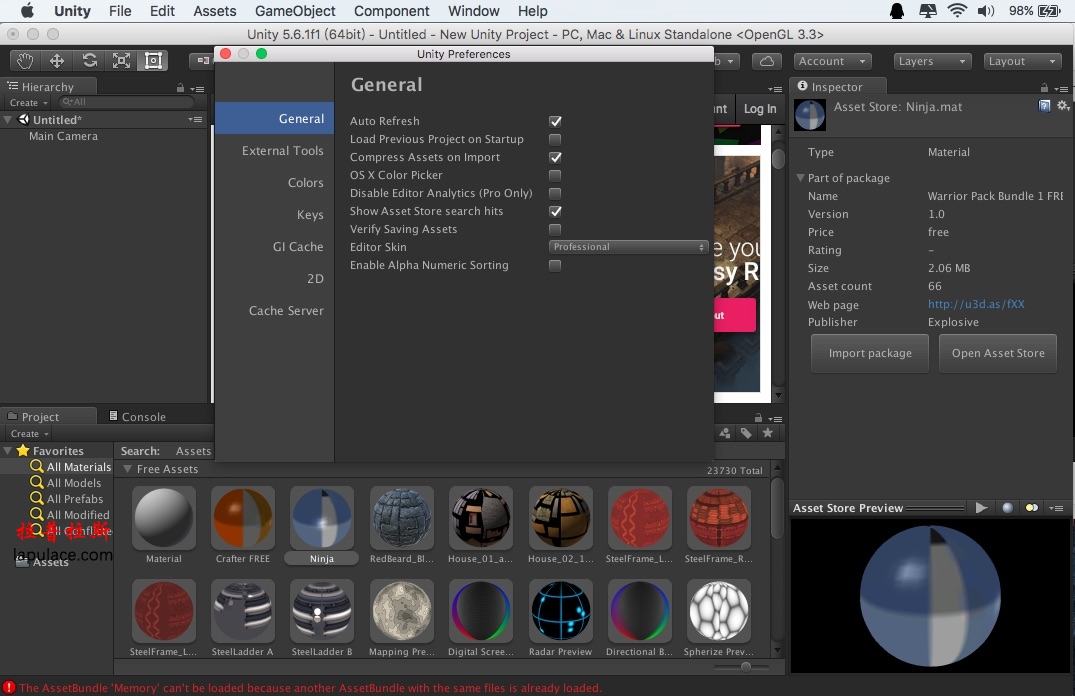
Task: Click the star save search icon
Action: [x=768, y=433]
